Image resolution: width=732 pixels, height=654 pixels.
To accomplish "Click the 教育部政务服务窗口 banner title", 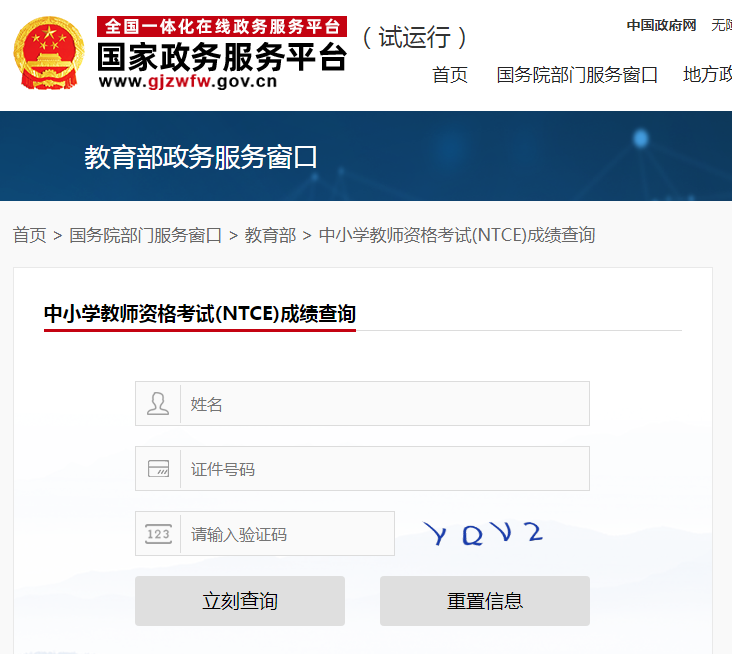I will tap(201, 157).
